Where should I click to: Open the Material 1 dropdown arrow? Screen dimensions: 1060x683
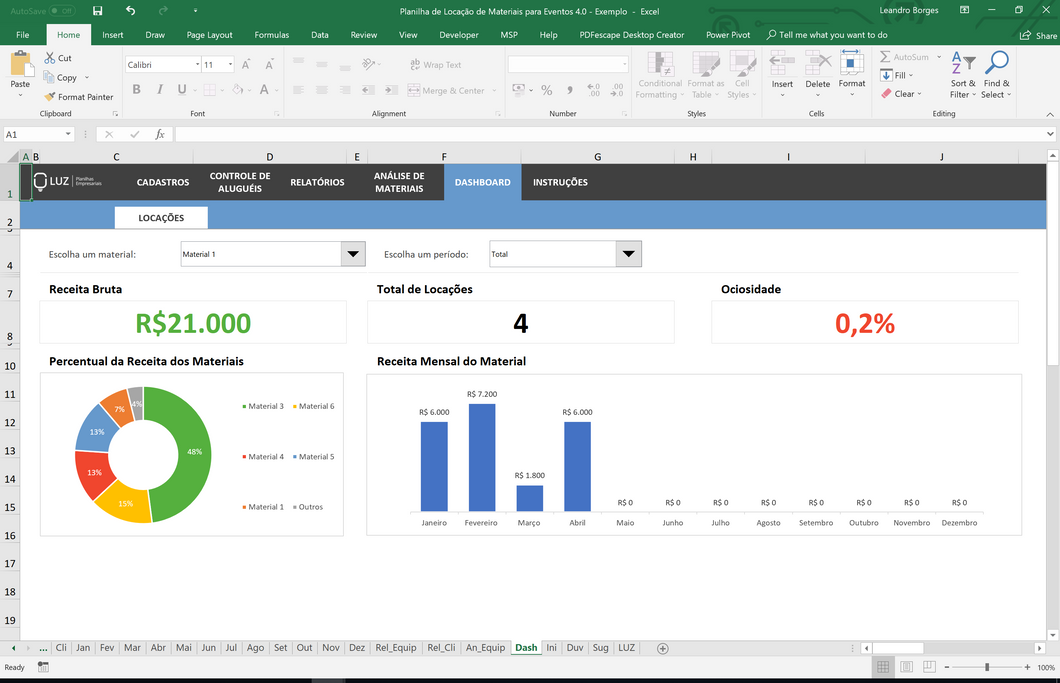pos(353,254)
